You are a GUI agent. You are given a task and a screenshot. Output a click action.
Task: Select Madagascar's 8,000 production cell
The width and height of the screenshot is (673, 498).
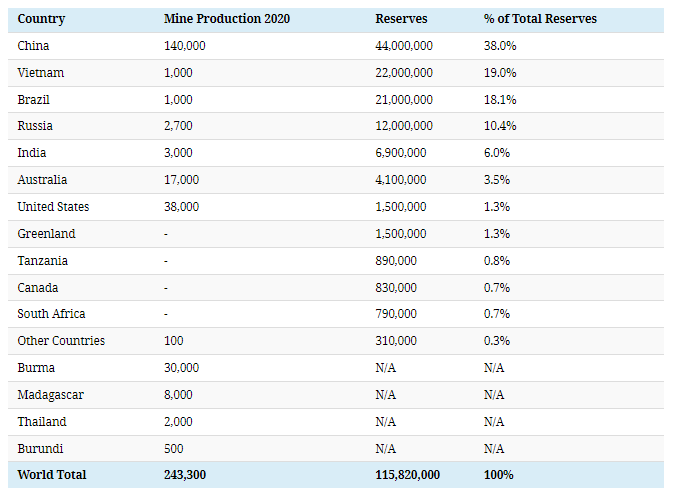coord(178,394)
